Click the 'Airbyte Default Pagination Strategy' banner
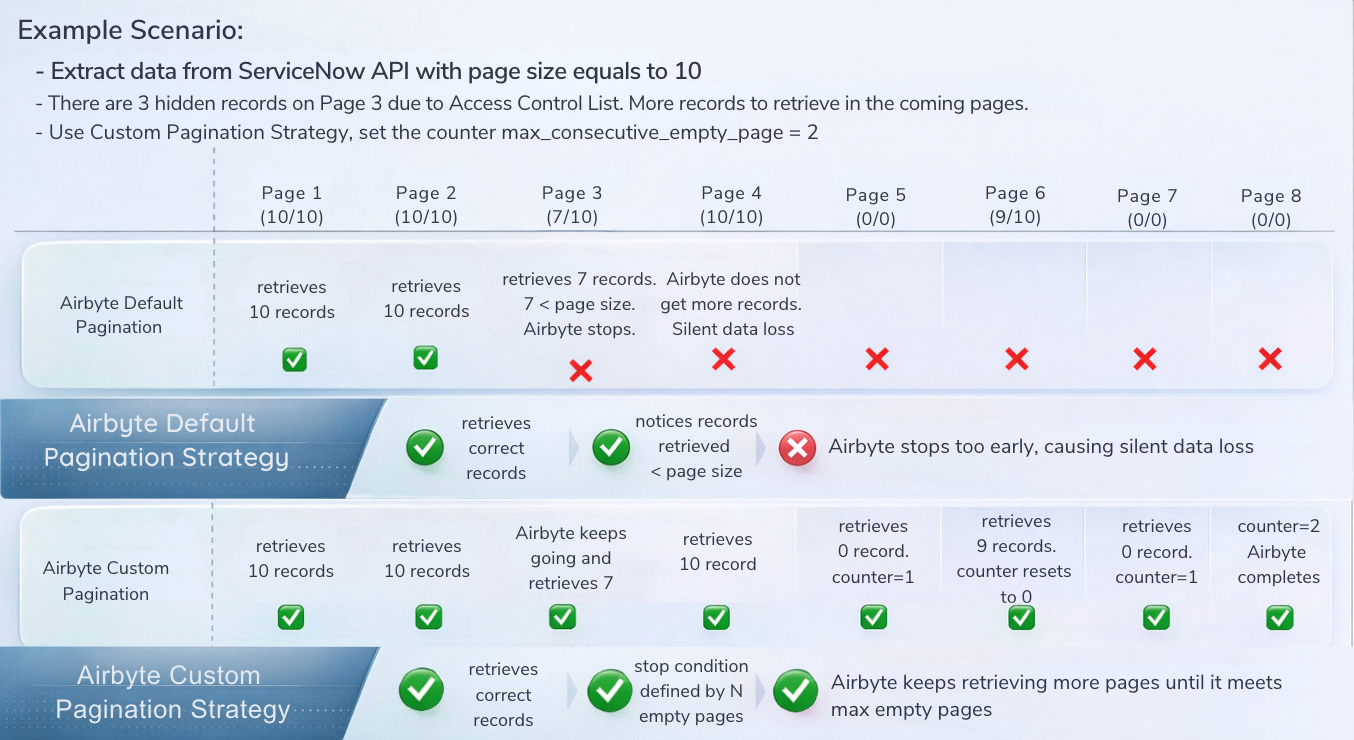1354x740 pixels. click(180, 441)
